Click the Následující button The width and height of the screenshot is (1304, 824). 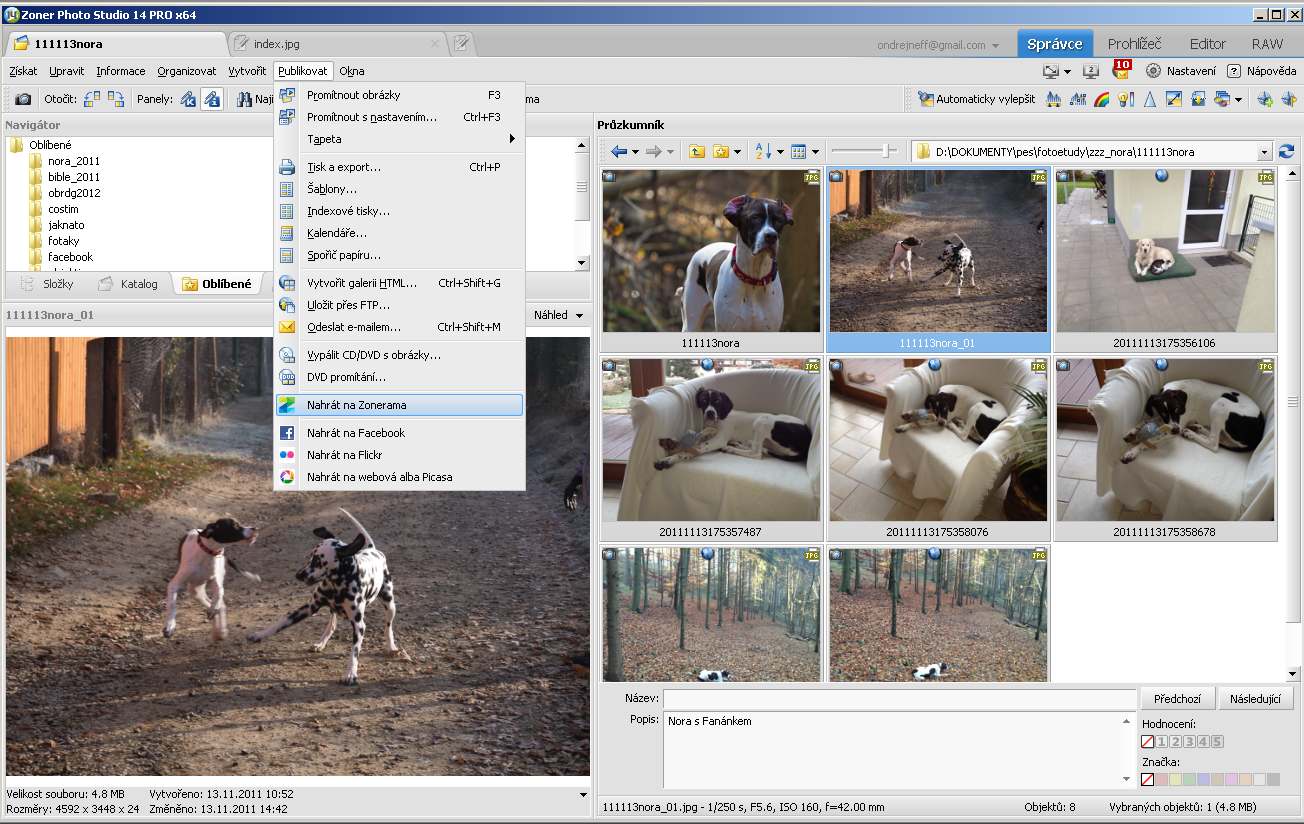click(1256, 699)
